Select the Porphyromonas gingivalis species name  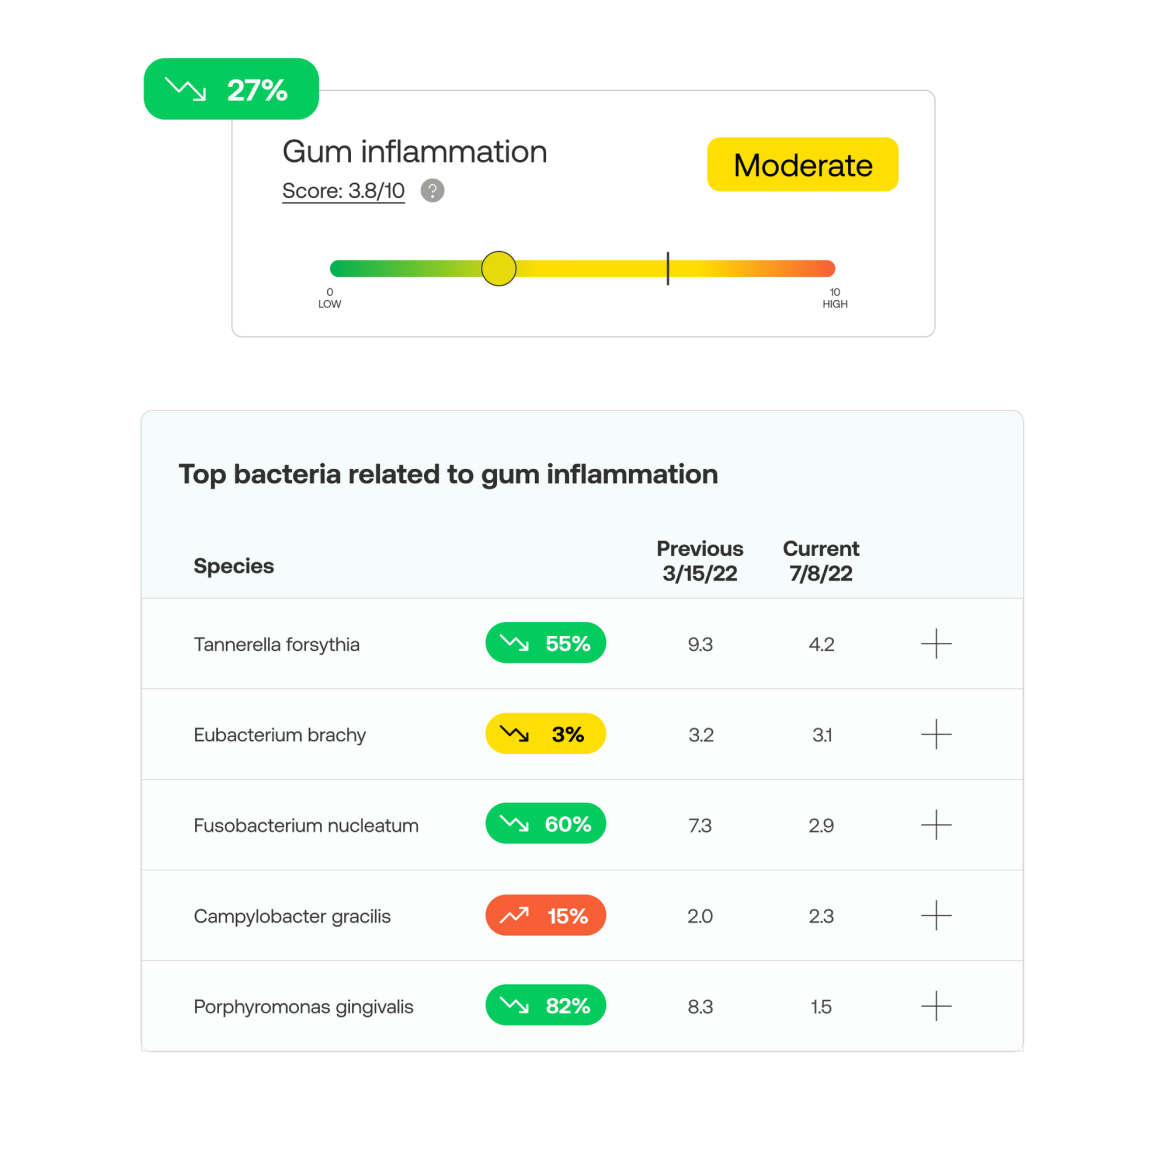(303, 1007)
